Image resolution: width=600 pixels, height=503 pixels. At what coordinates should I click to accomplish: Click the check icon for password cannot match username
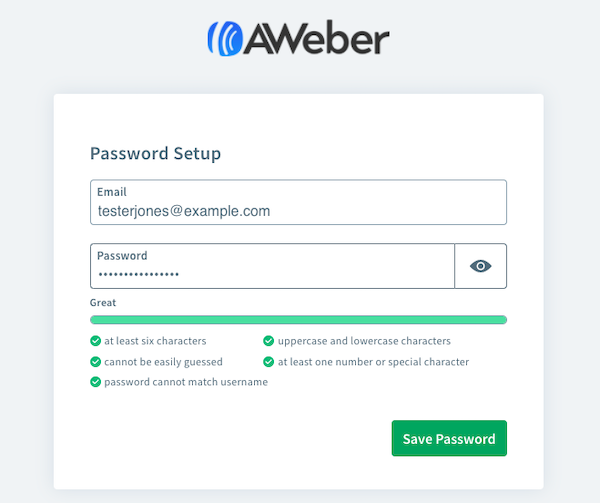[x=95, y=382]
